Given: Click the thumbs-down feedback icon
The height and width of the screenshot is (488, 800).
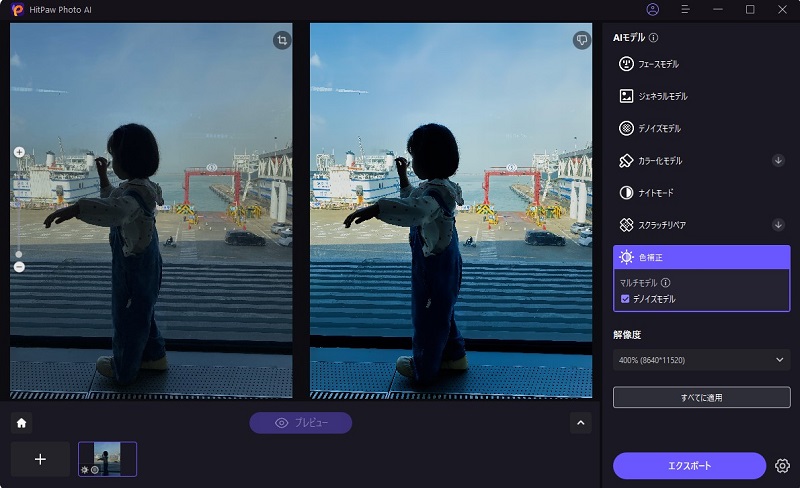Looking at the screenshot, I should [x=583, y=40].
